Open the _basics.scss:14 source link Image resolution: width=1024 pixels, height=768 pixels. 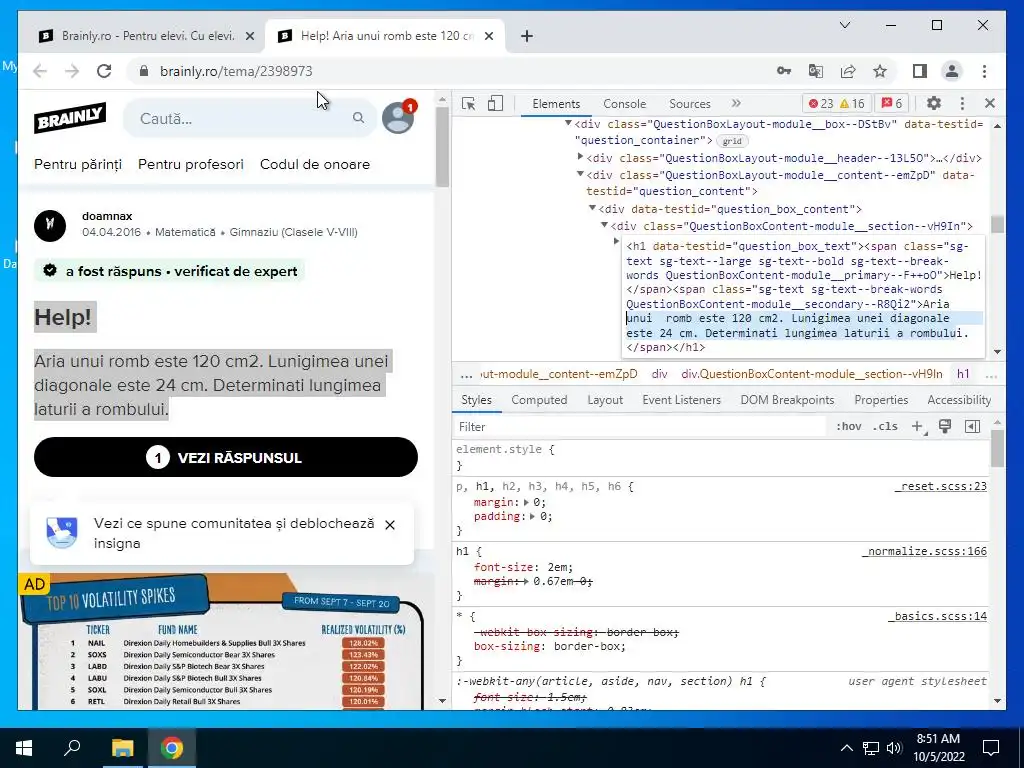pos(937,616)
